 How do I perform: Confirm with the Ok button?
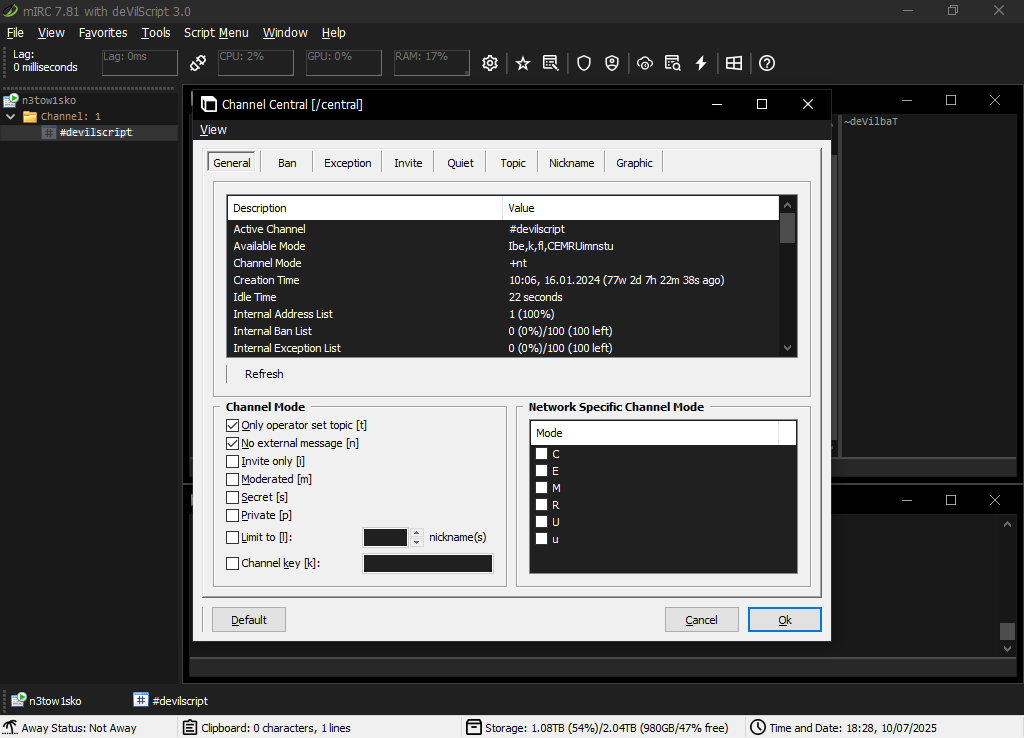click(x=784, y=620)
